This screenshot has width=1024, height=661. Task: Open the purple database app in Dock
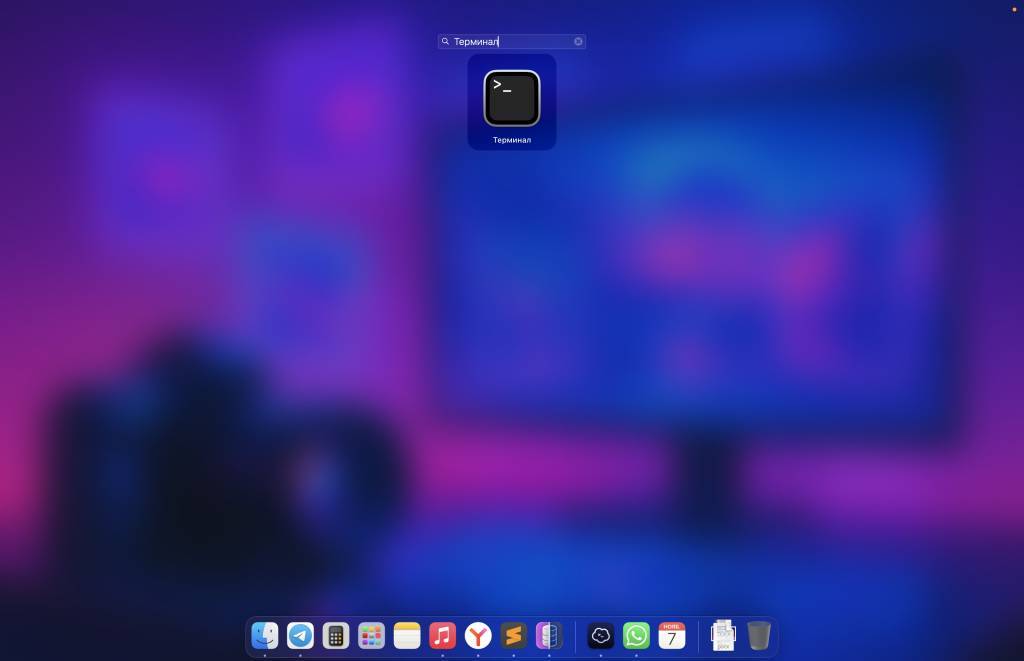(548, 635)
